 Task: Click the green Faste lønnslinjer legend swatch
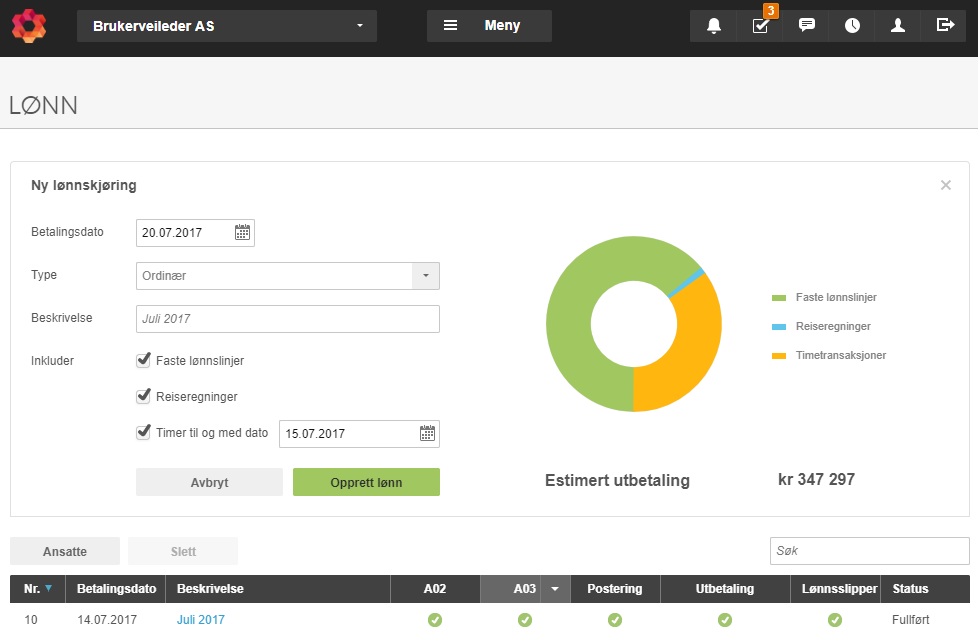pos(778,298)
